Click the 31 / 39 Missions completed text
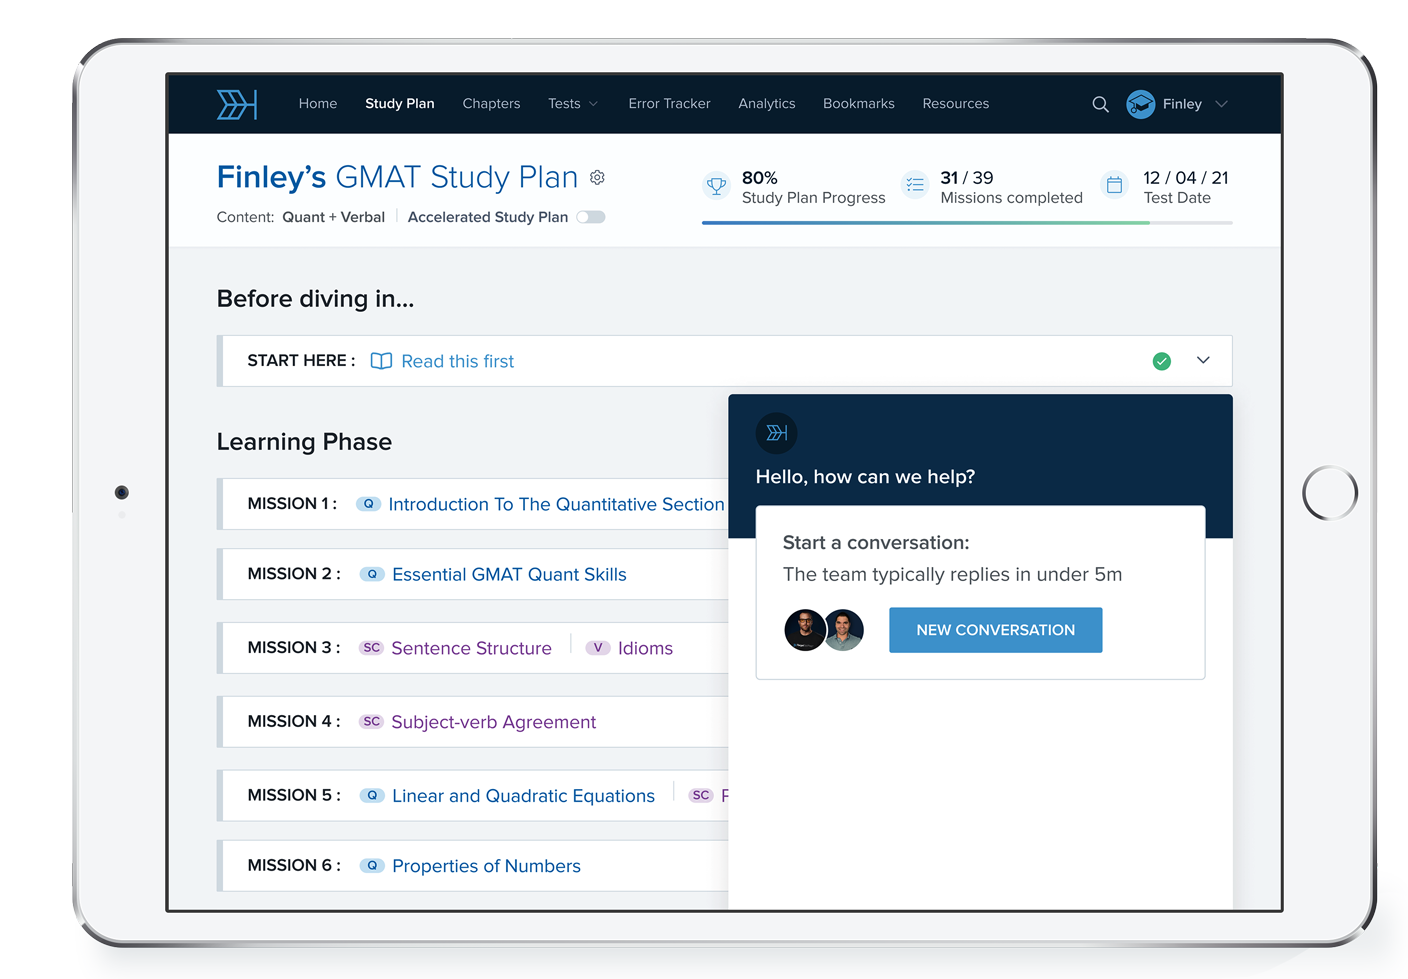Viewport: 1408px width, 979px height. pos(1011,187)
